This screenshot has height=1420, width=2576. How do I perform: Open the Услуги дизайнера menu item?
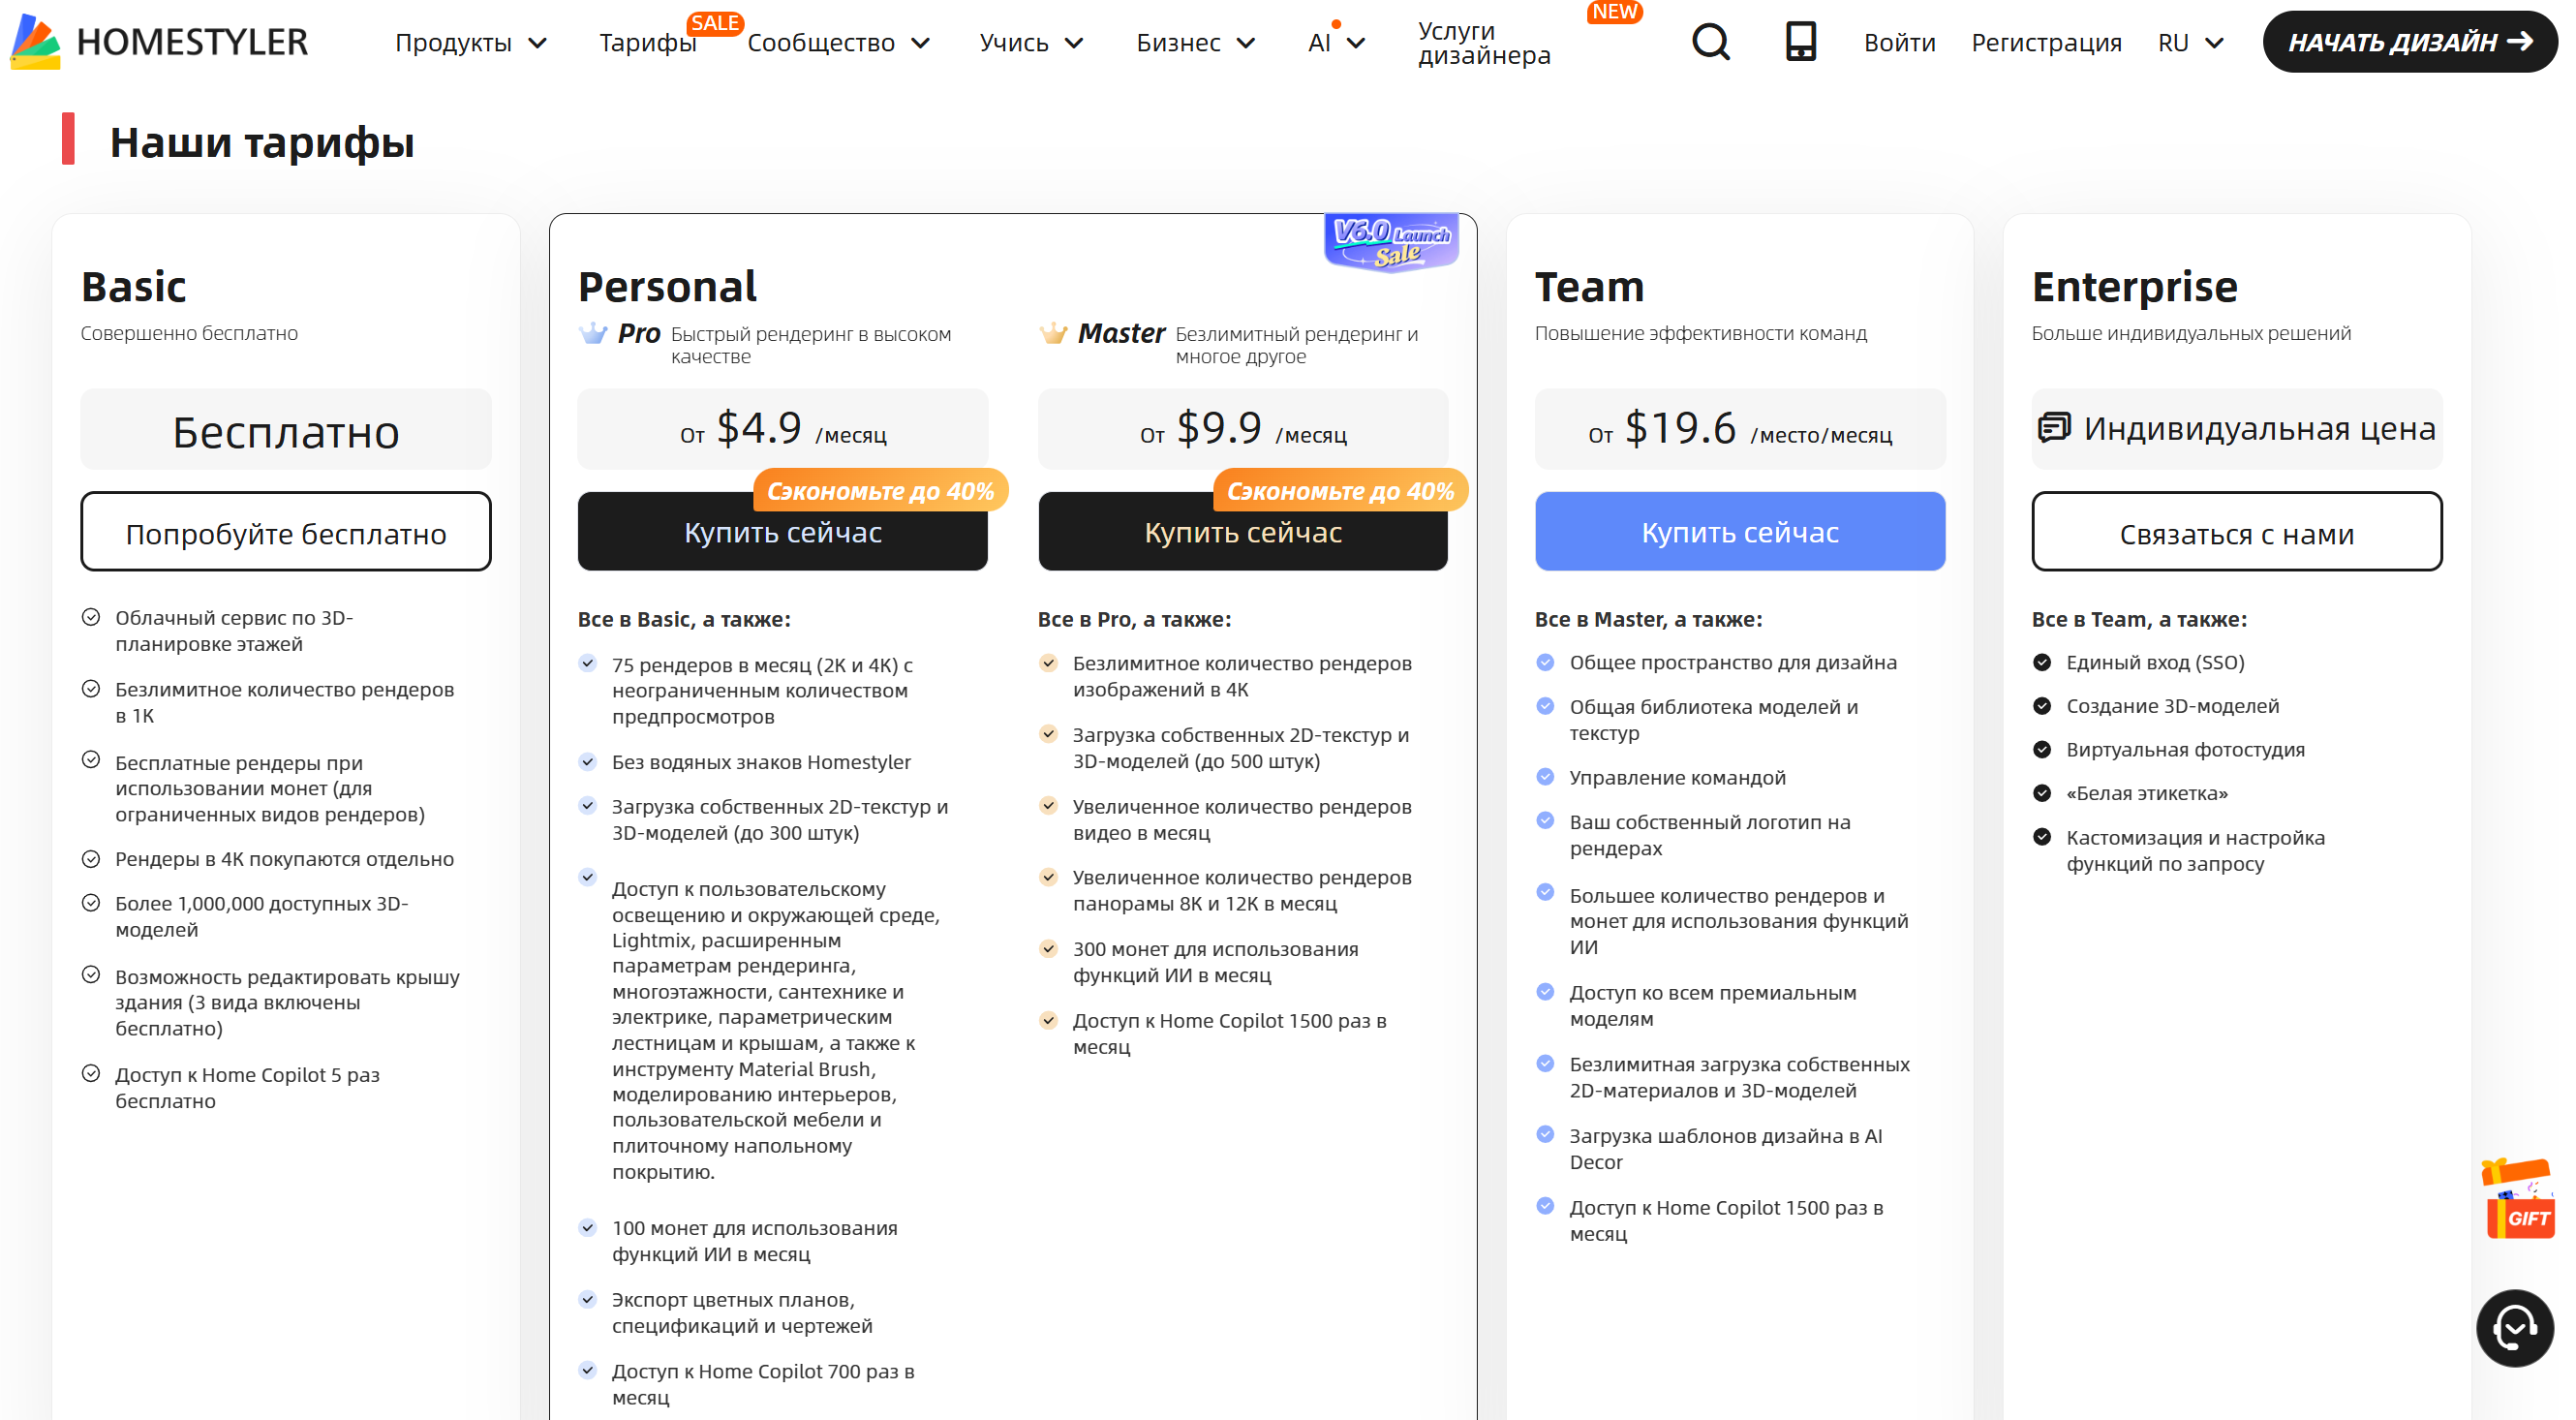pos(1484,43)
